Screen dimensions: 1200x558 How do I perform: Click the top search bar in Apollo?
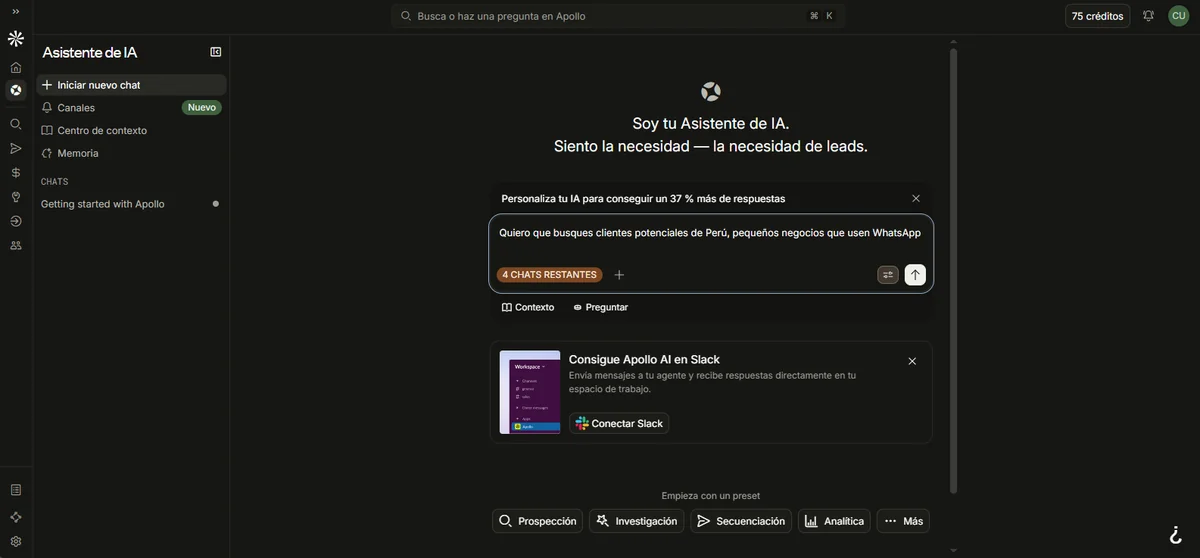(618, 16)
